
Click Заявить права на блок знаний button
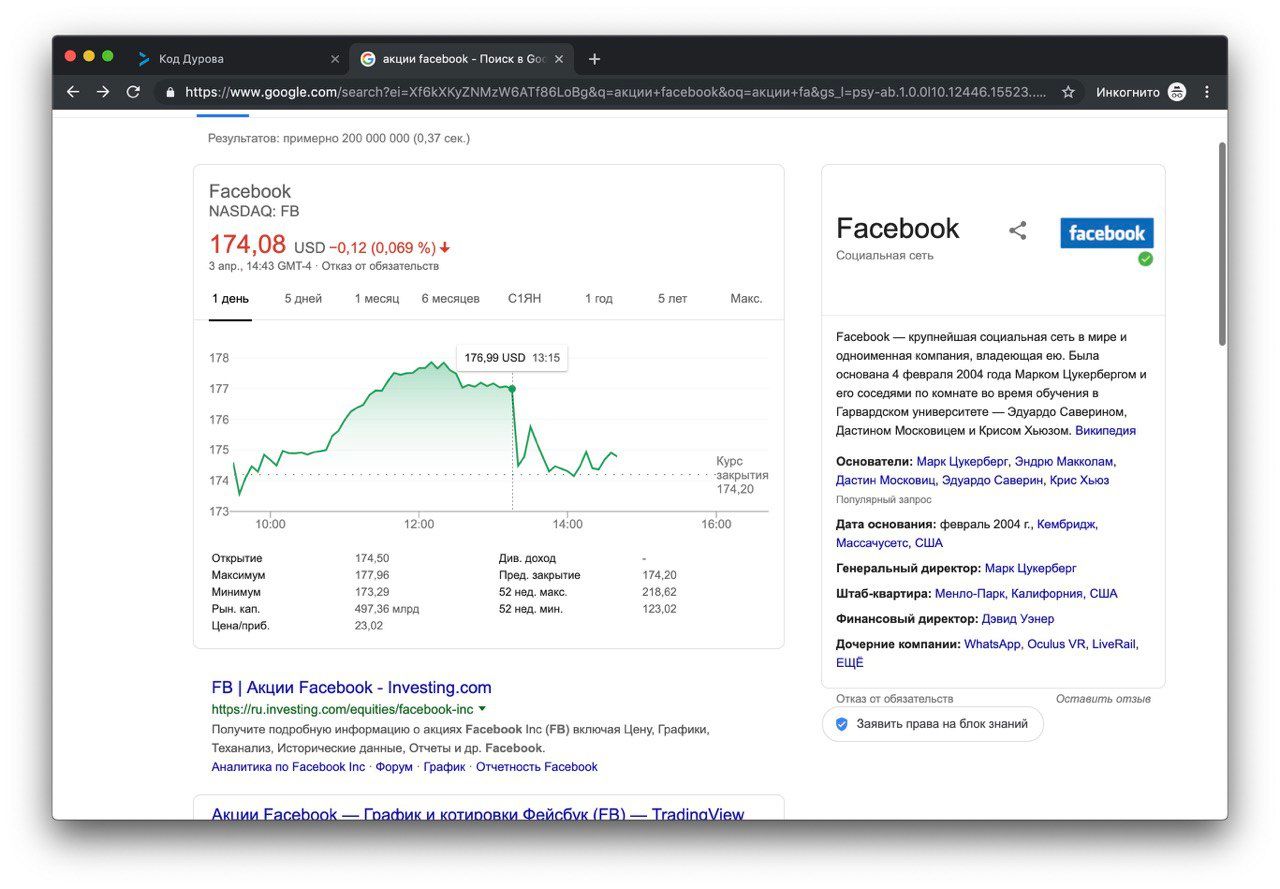click(932, 724)
